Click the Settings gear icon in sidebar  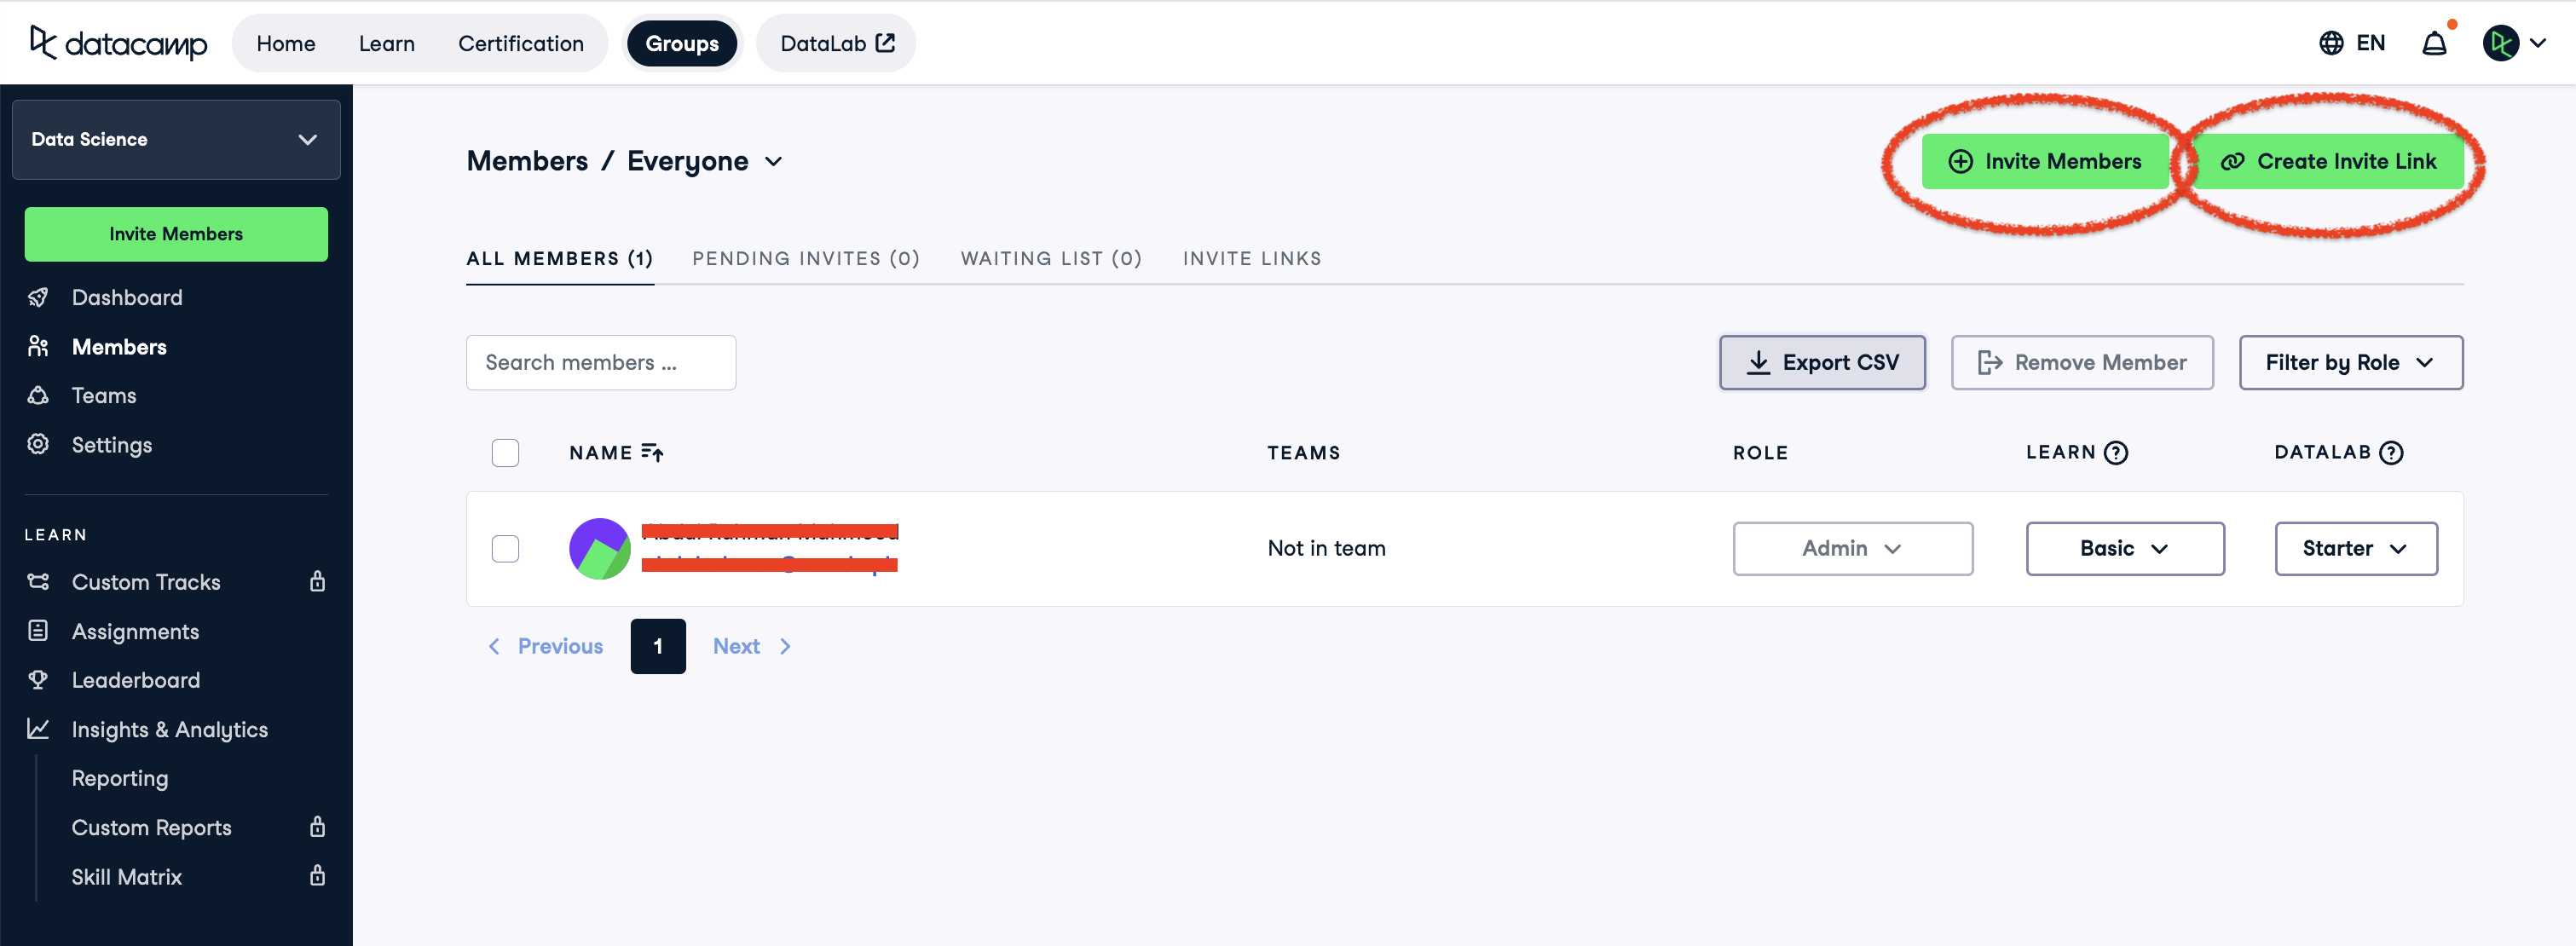(38, 444)
